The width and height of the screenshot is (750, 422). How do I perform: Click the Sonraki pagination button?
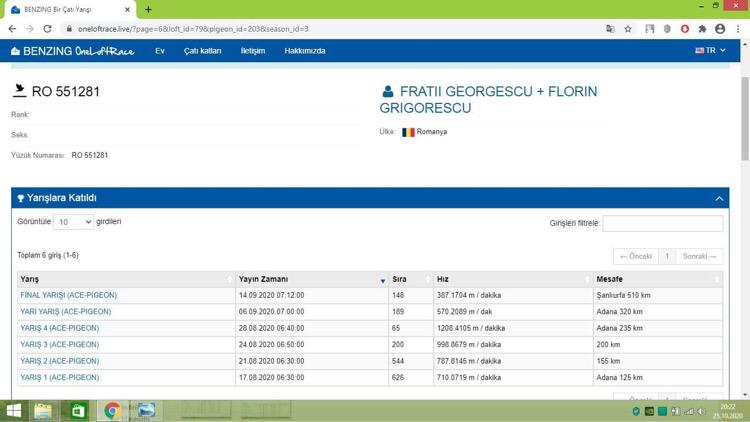tap(699, 256)
